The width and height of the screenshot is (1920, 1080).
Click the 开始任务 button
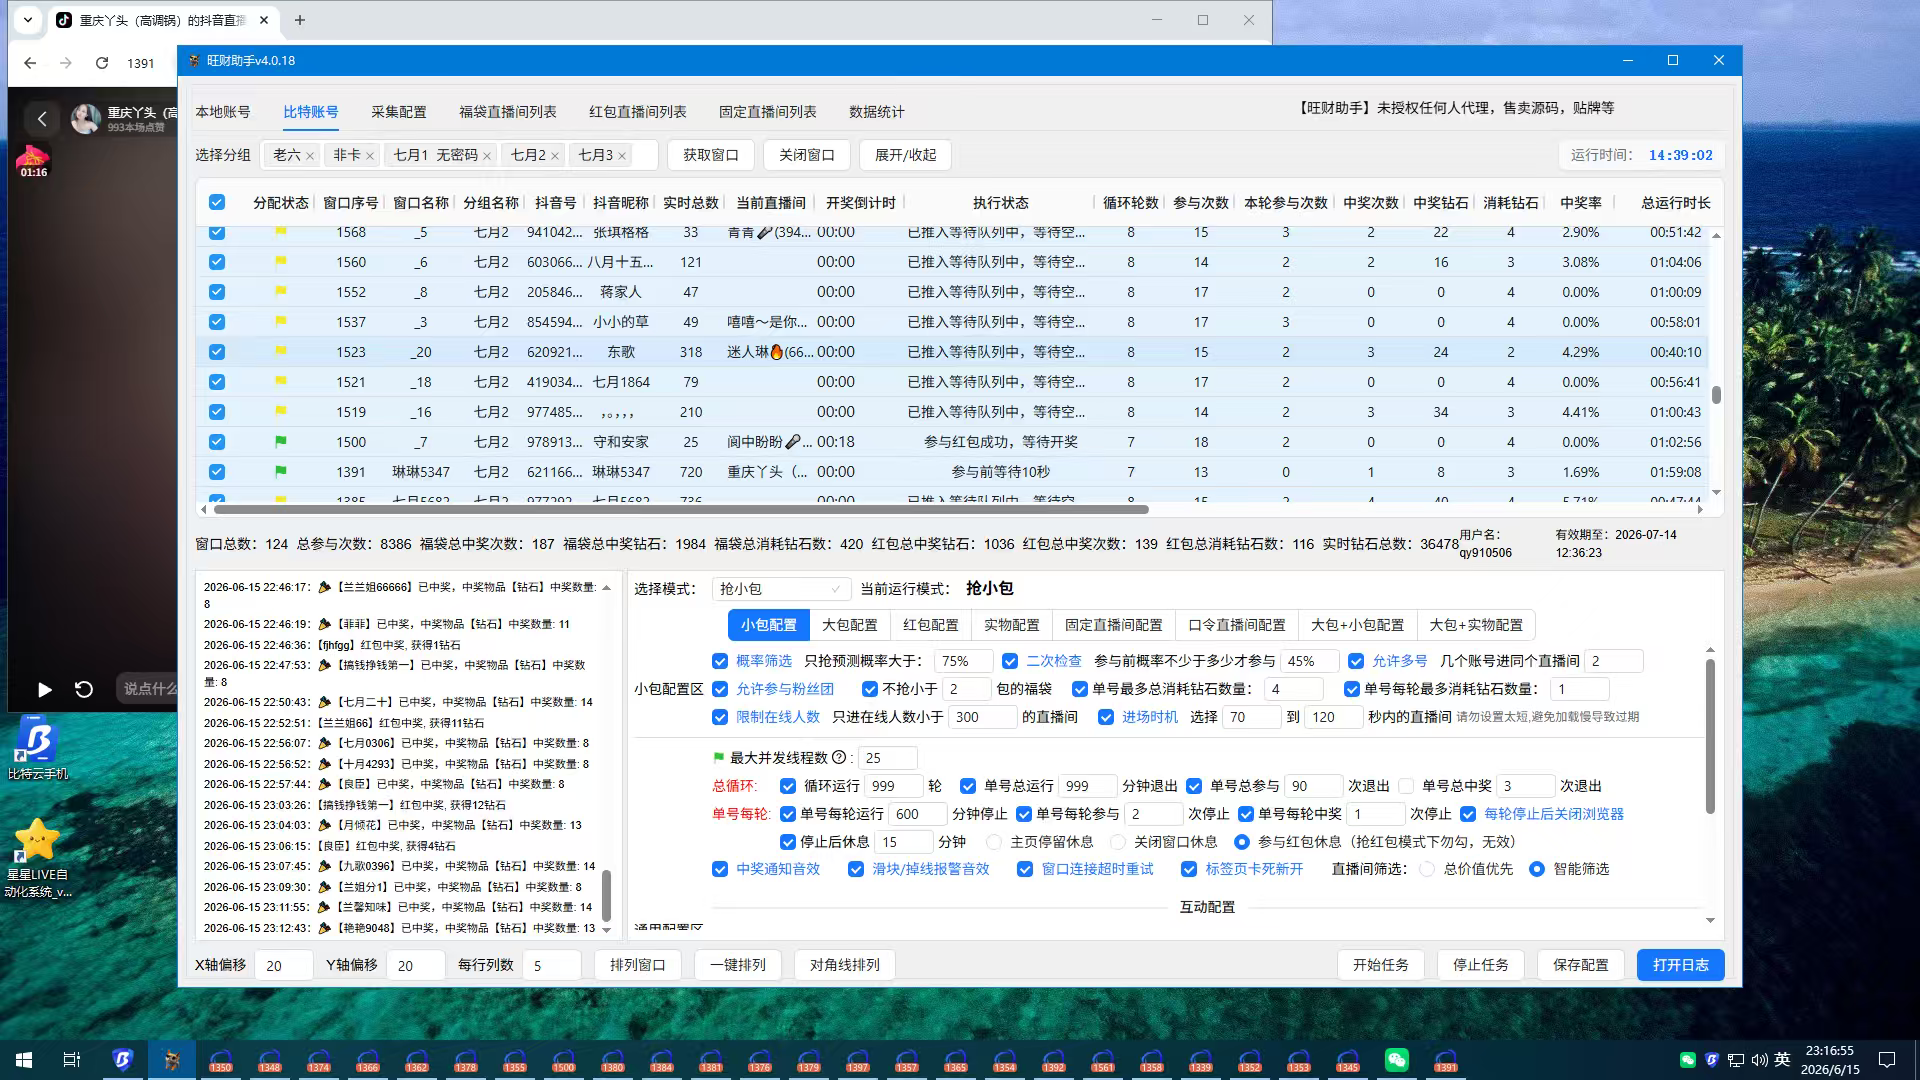pyautogui.click(x=1381, y=965)
